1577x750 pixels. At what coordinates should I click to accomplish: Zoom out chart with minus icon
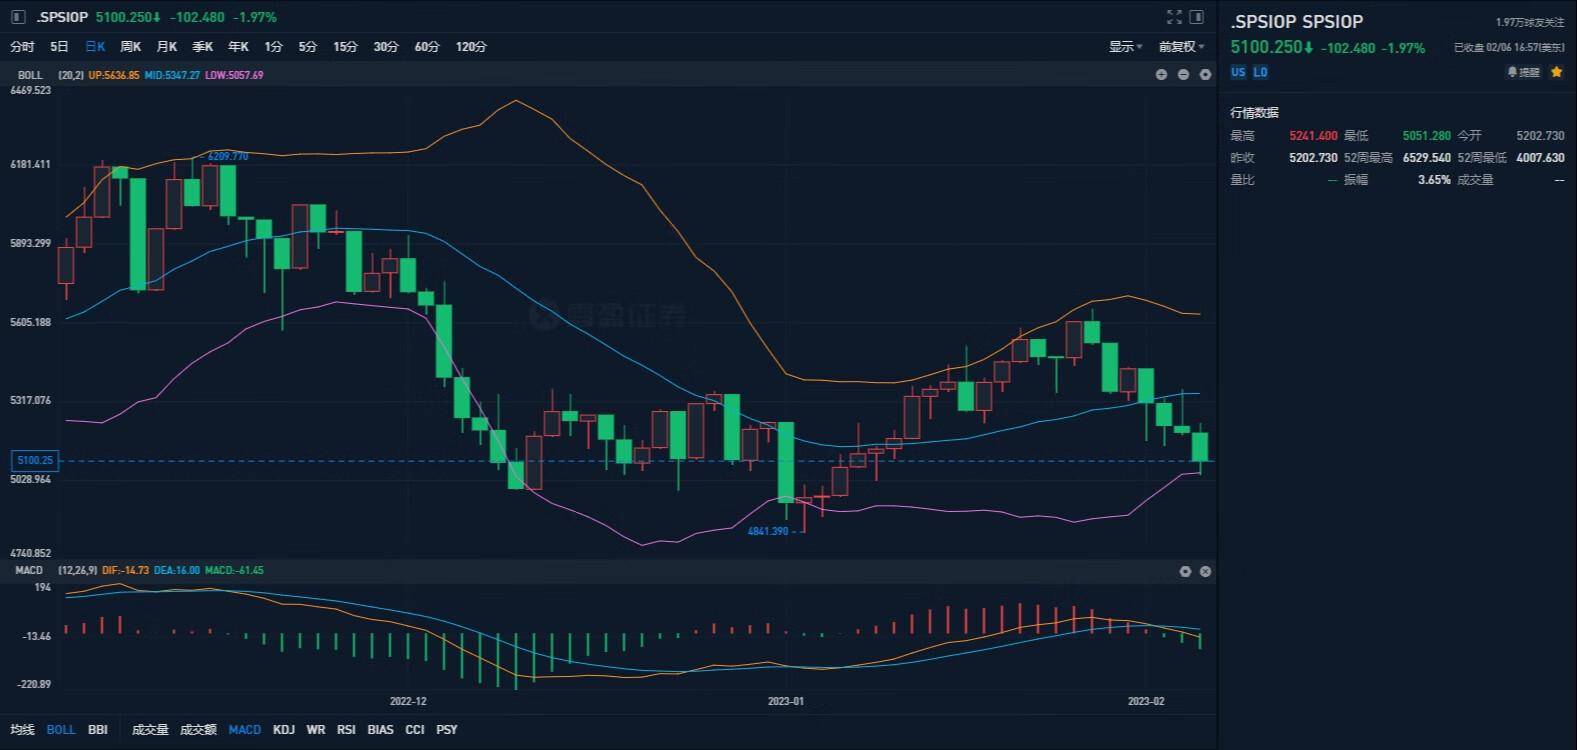pyautogui.click(x=1183, y=75)
